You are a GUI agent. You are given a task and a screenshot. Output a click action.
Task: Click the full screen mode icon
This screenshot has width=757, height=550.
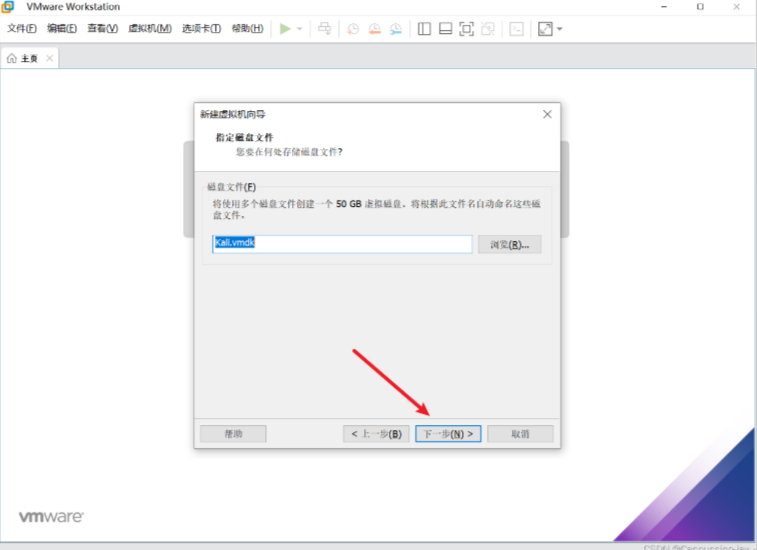pos(466,29)
